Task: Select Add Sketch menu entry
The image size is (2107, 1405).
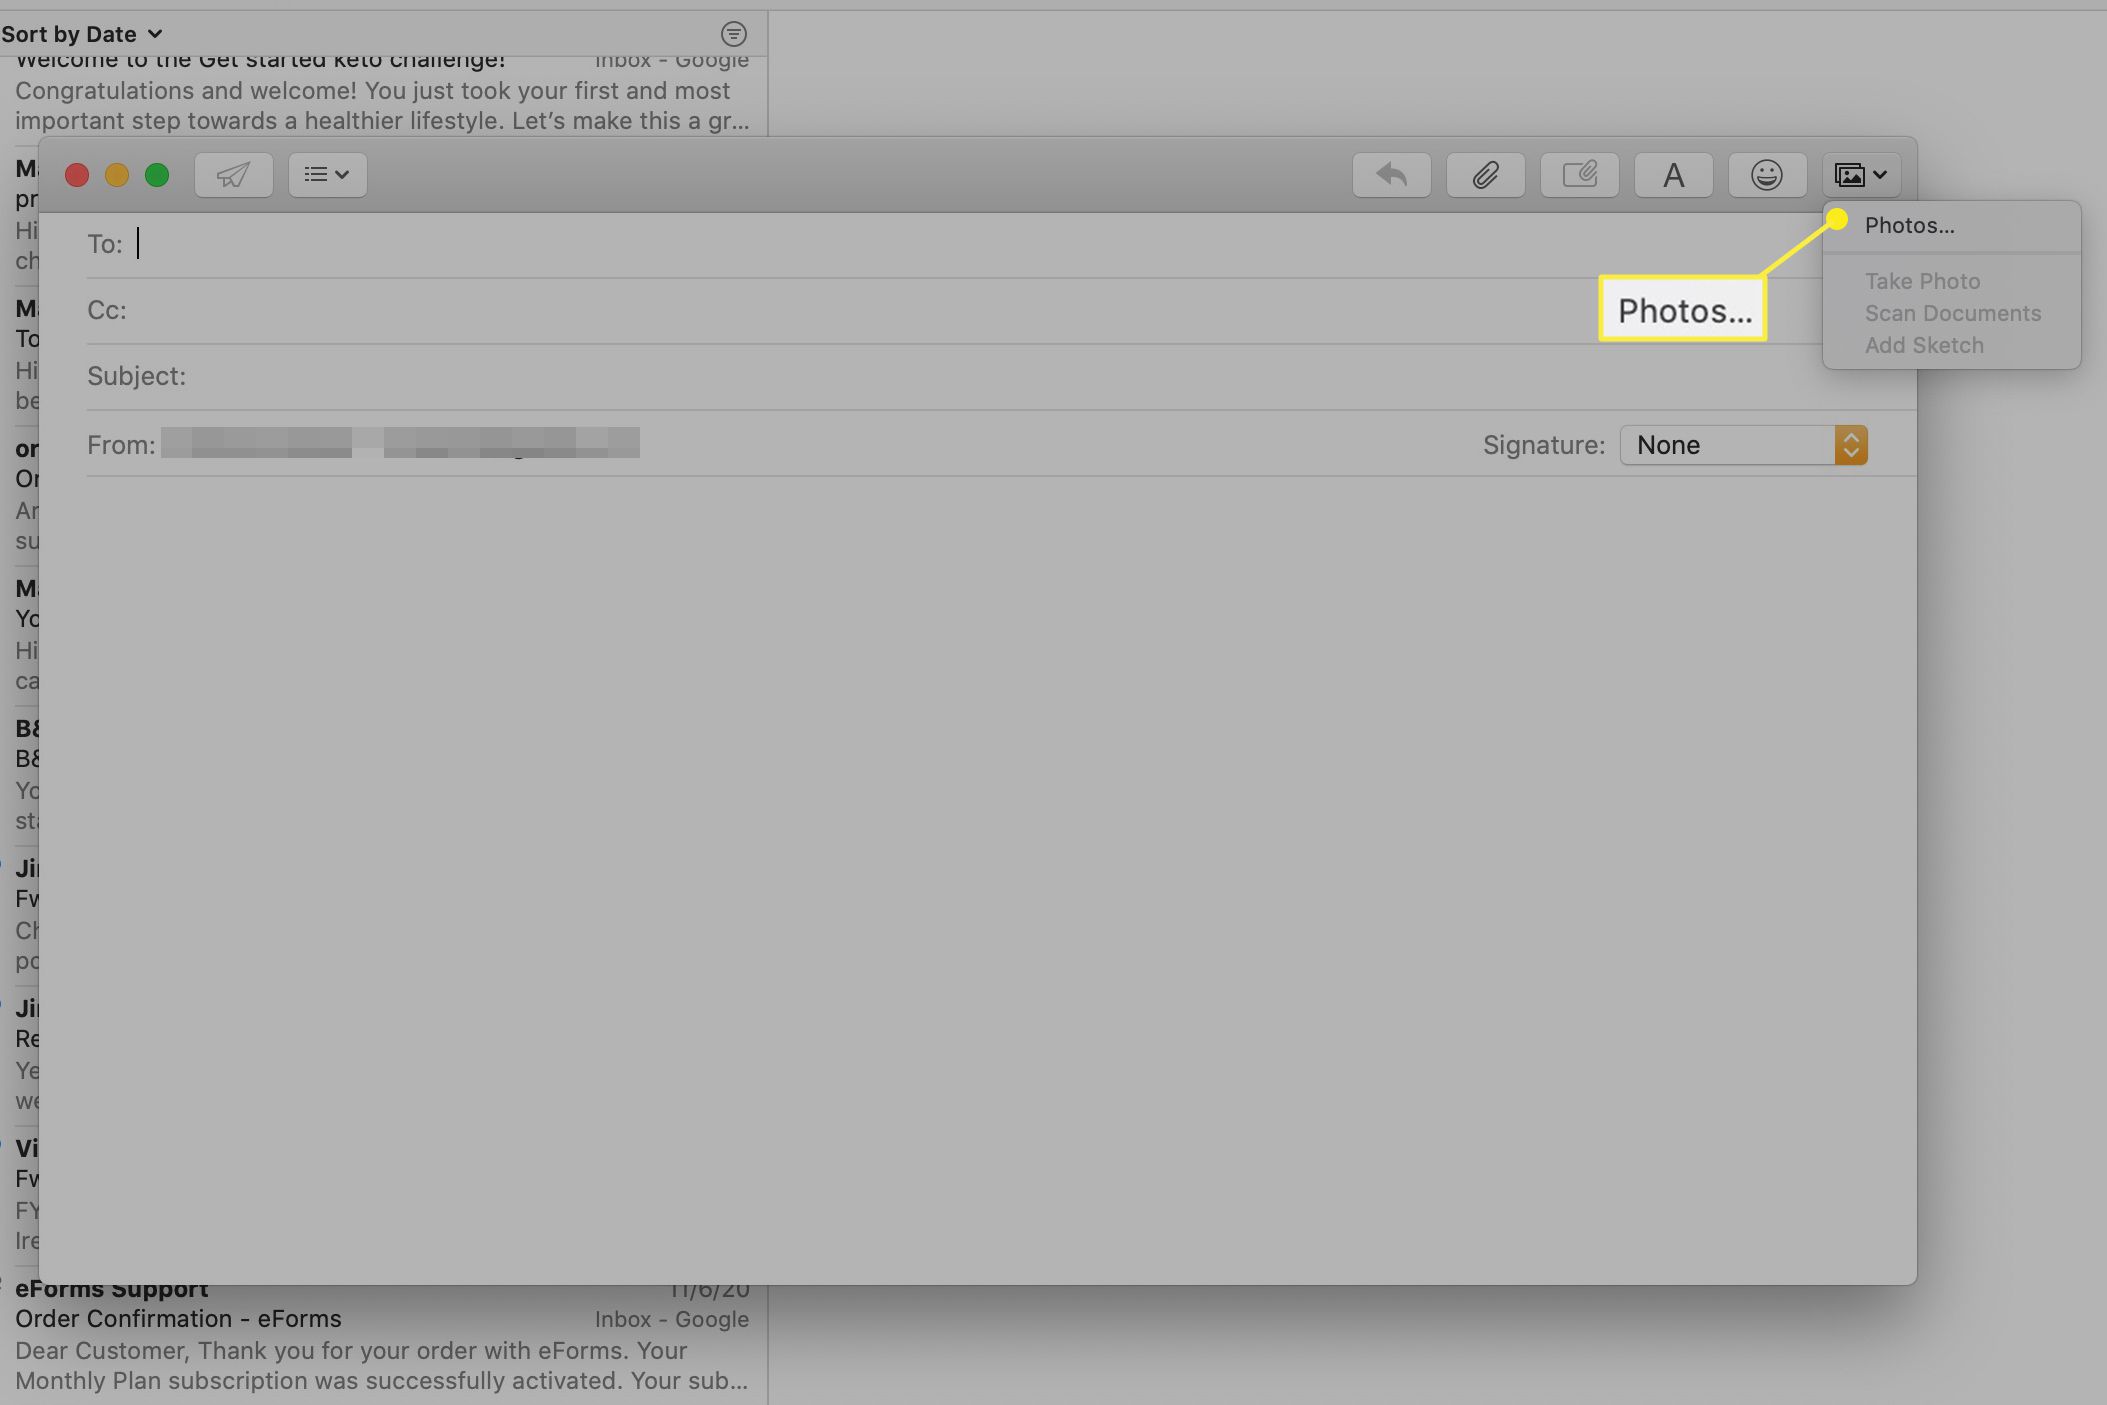Action: 1951,345
